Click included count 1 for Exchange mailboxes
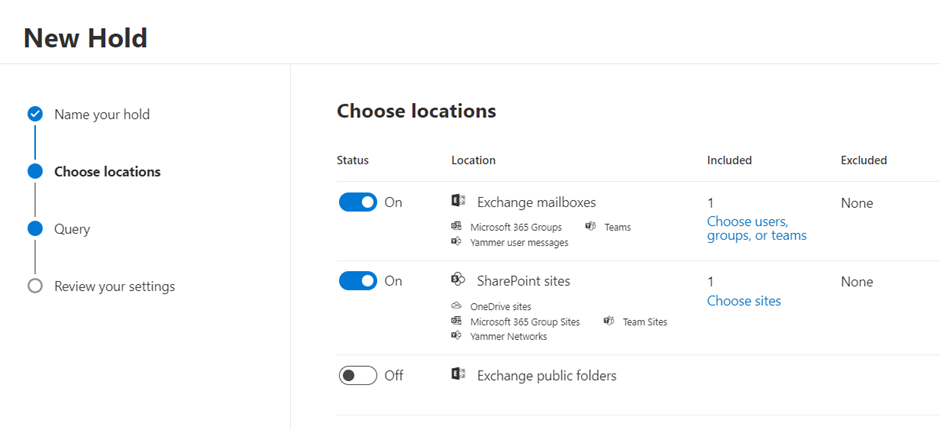940x430 pixels. coord(711,203)
